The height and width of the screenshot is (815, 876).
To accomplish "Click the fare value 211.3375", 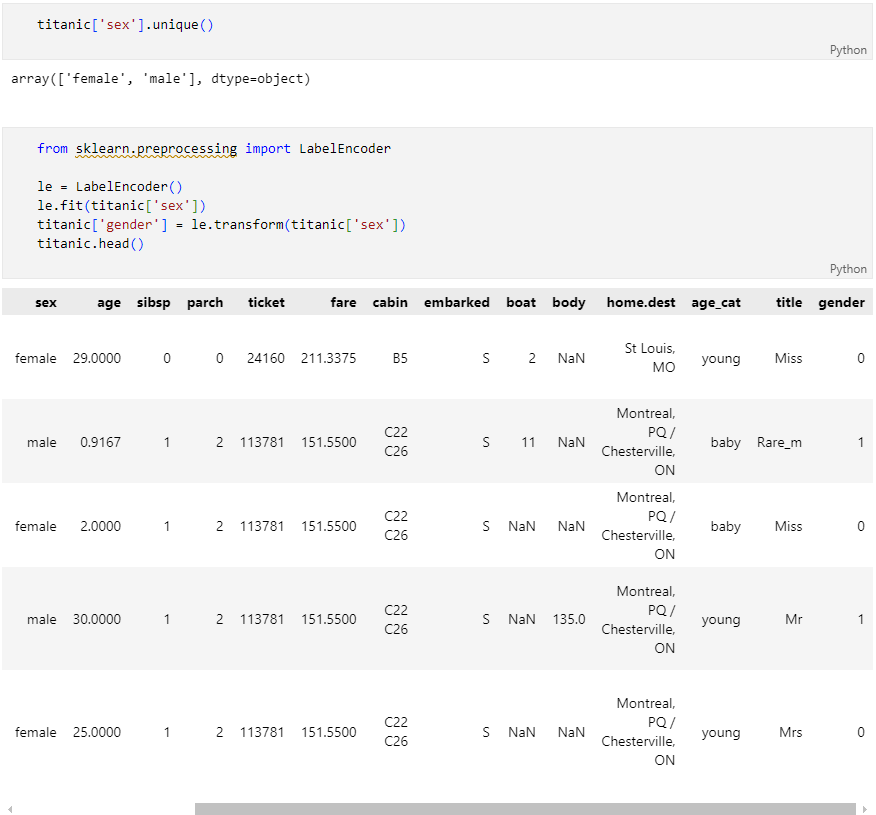I will pyautogui.click(x=328, y=359).
